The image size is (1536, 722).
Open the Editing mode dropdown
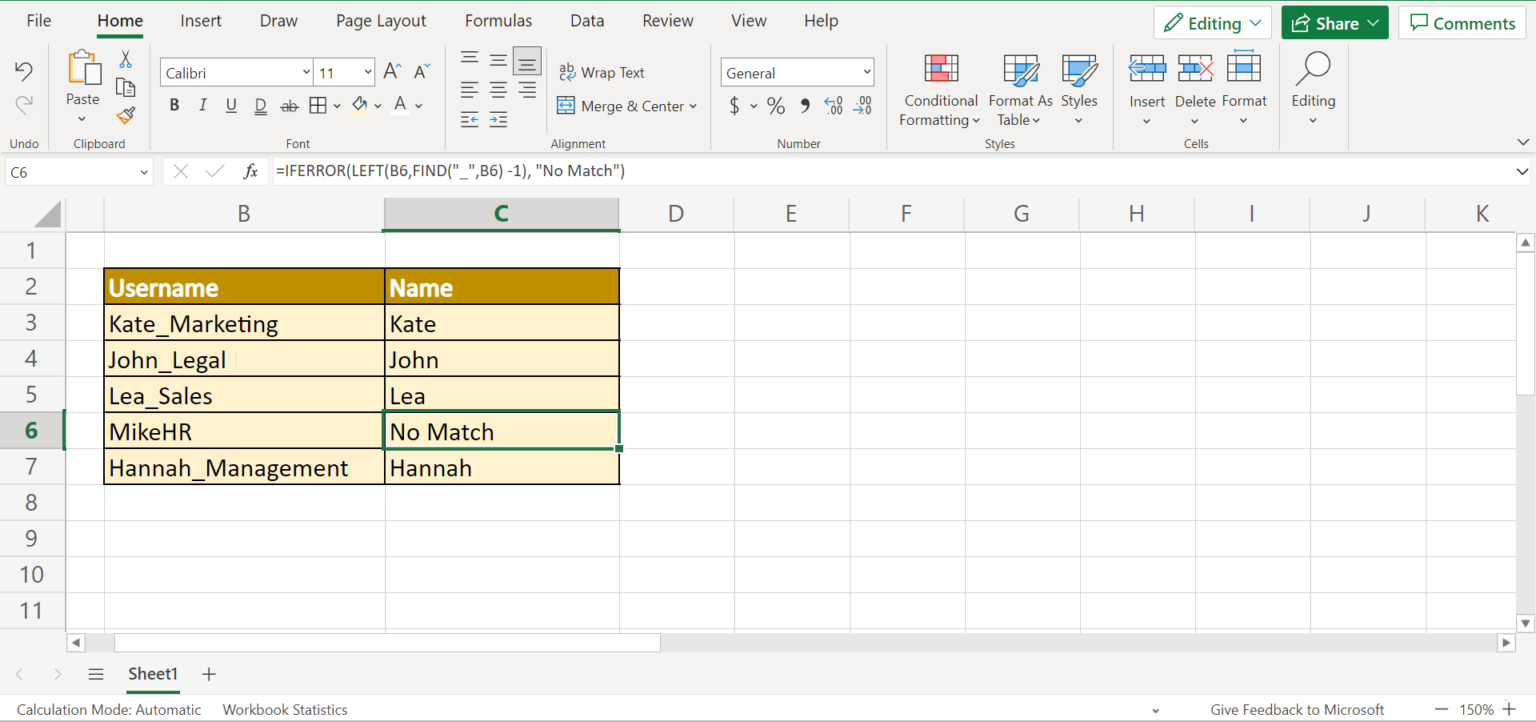(x=1212, y=23)
